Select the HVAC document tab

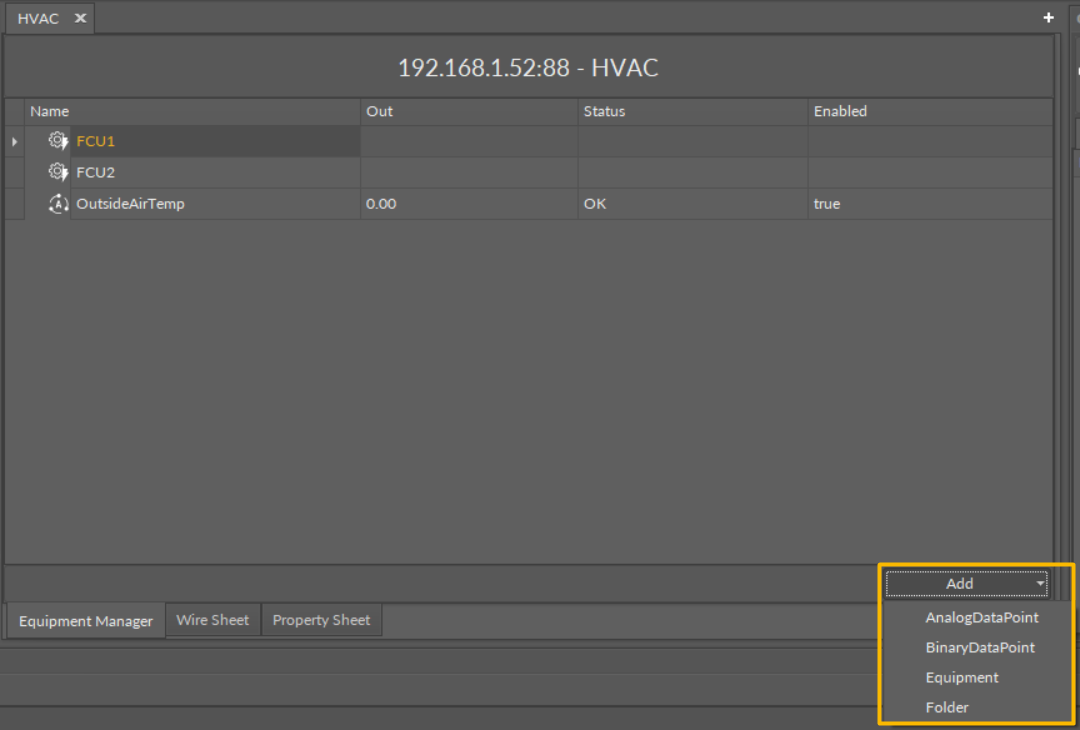(38, 18)
